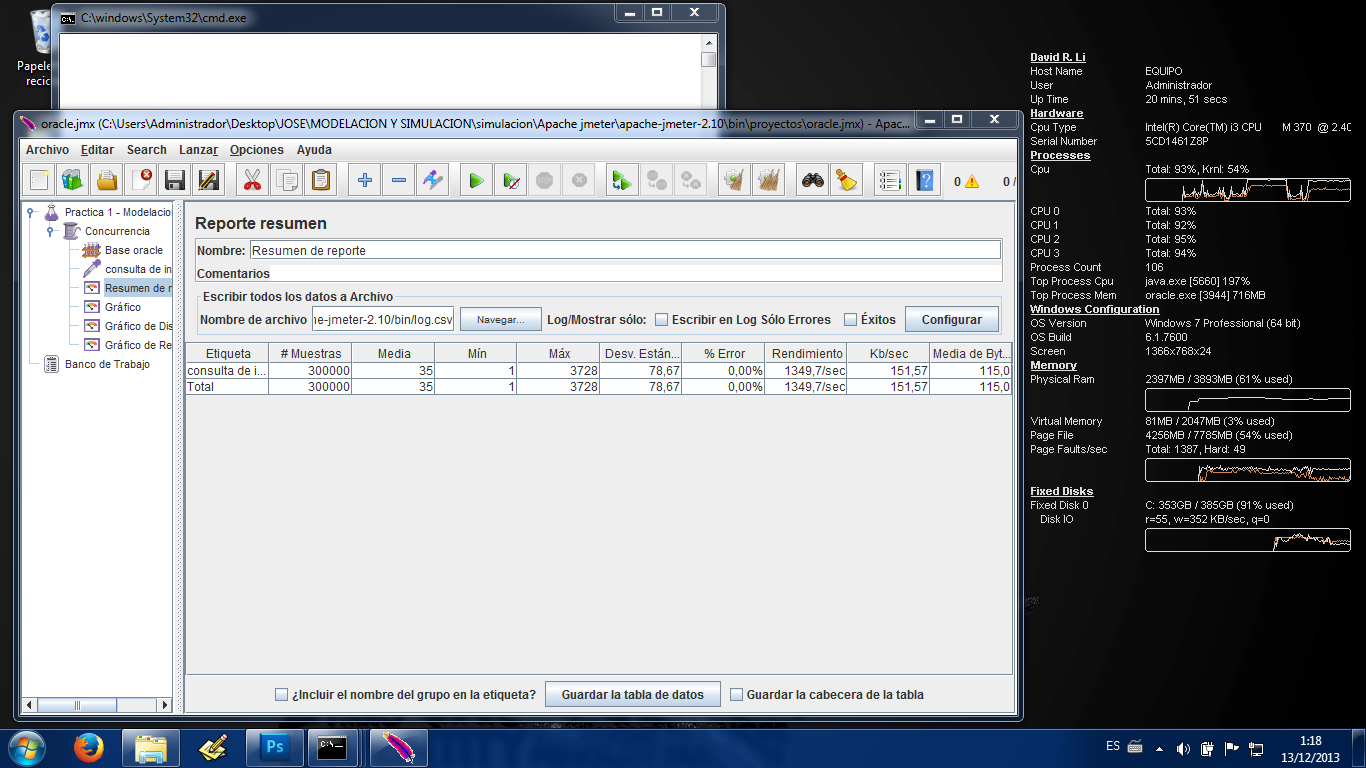Click the Clear broom-gear icon

click(x=734, y=180)
